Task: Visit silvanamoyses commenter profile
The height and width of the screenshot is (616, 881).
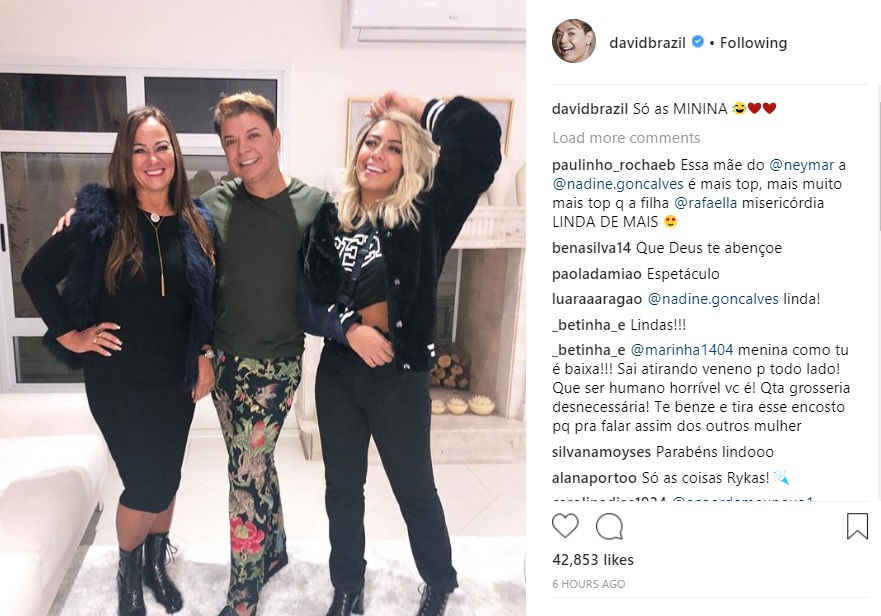Action: 601,452
